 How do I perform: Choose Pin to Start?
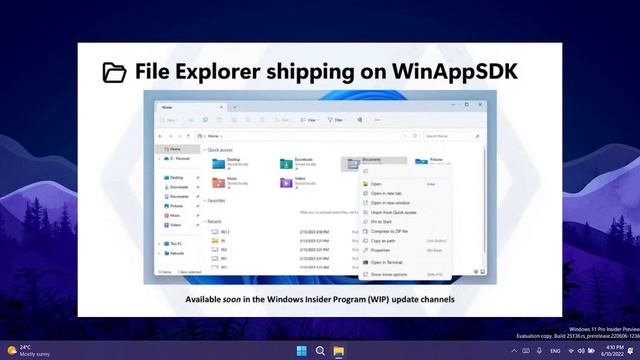tap(404, 222)
